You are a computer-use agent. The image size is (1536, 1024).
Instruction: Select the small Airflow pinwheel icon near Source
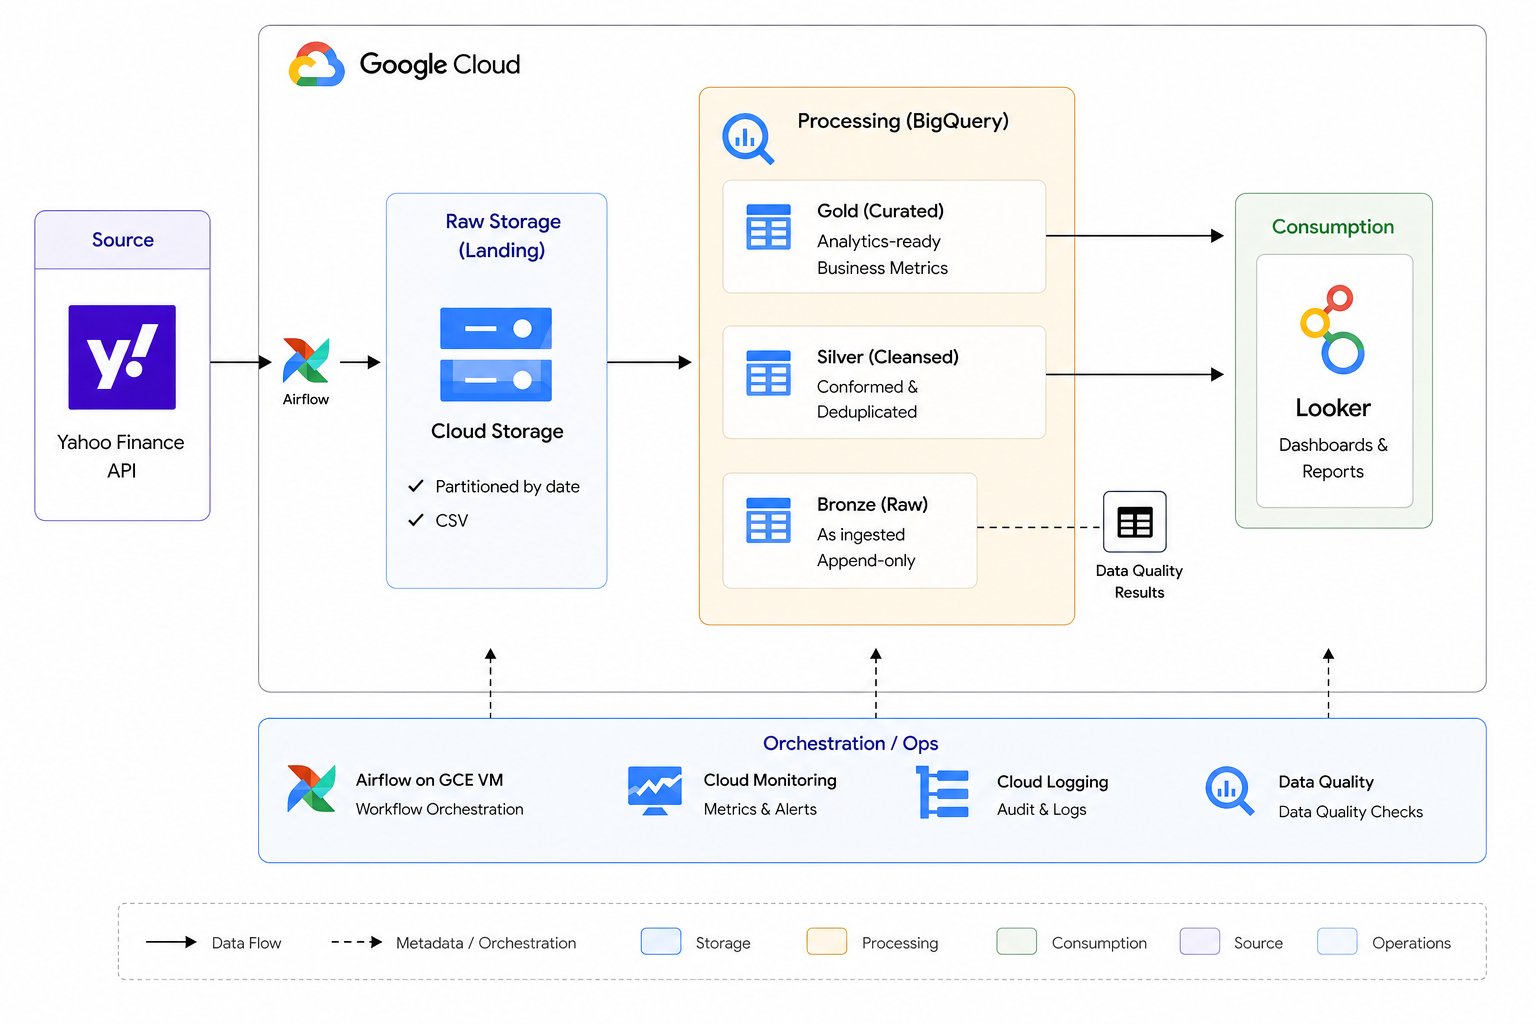coord(306,361)
